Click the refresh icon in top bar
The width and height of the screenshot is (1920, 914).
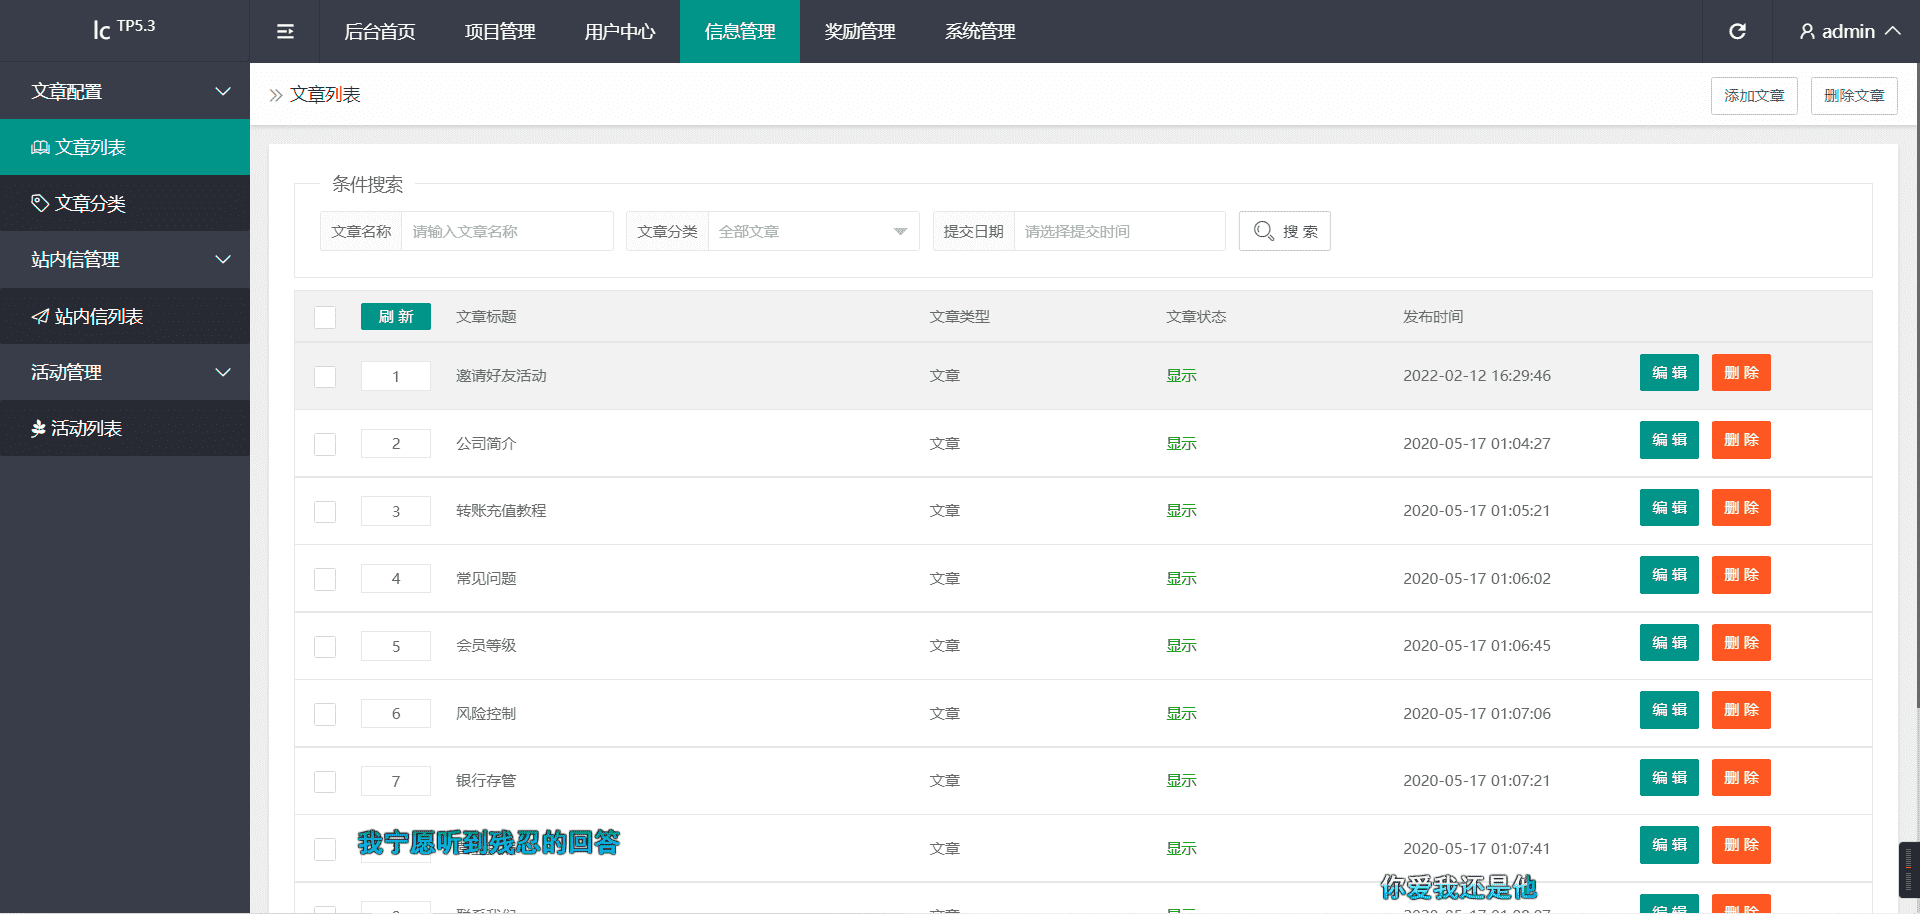[x=1737, y=32]
